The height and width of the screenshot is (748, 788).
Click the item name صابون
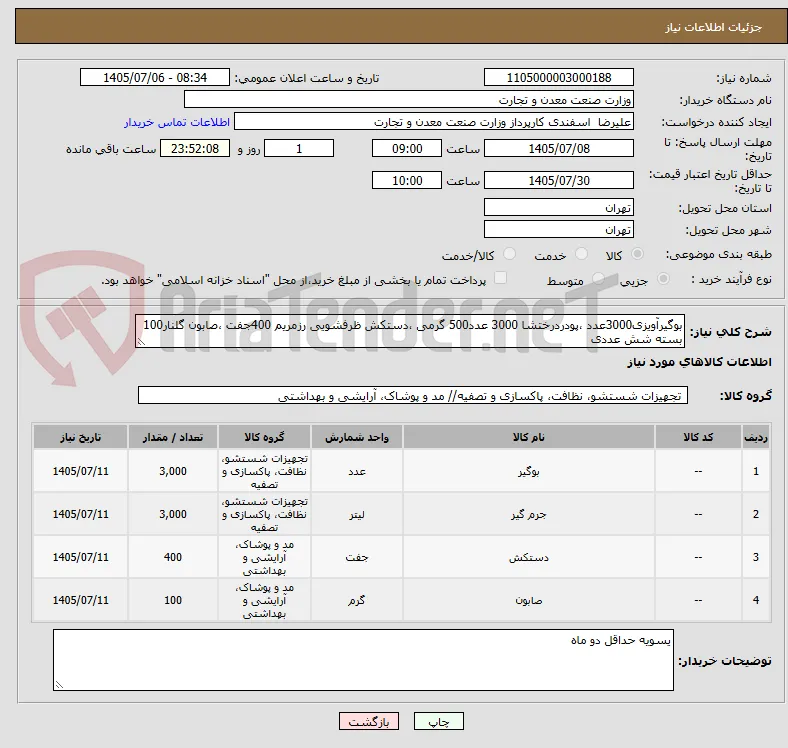click(x=529, y=600)
